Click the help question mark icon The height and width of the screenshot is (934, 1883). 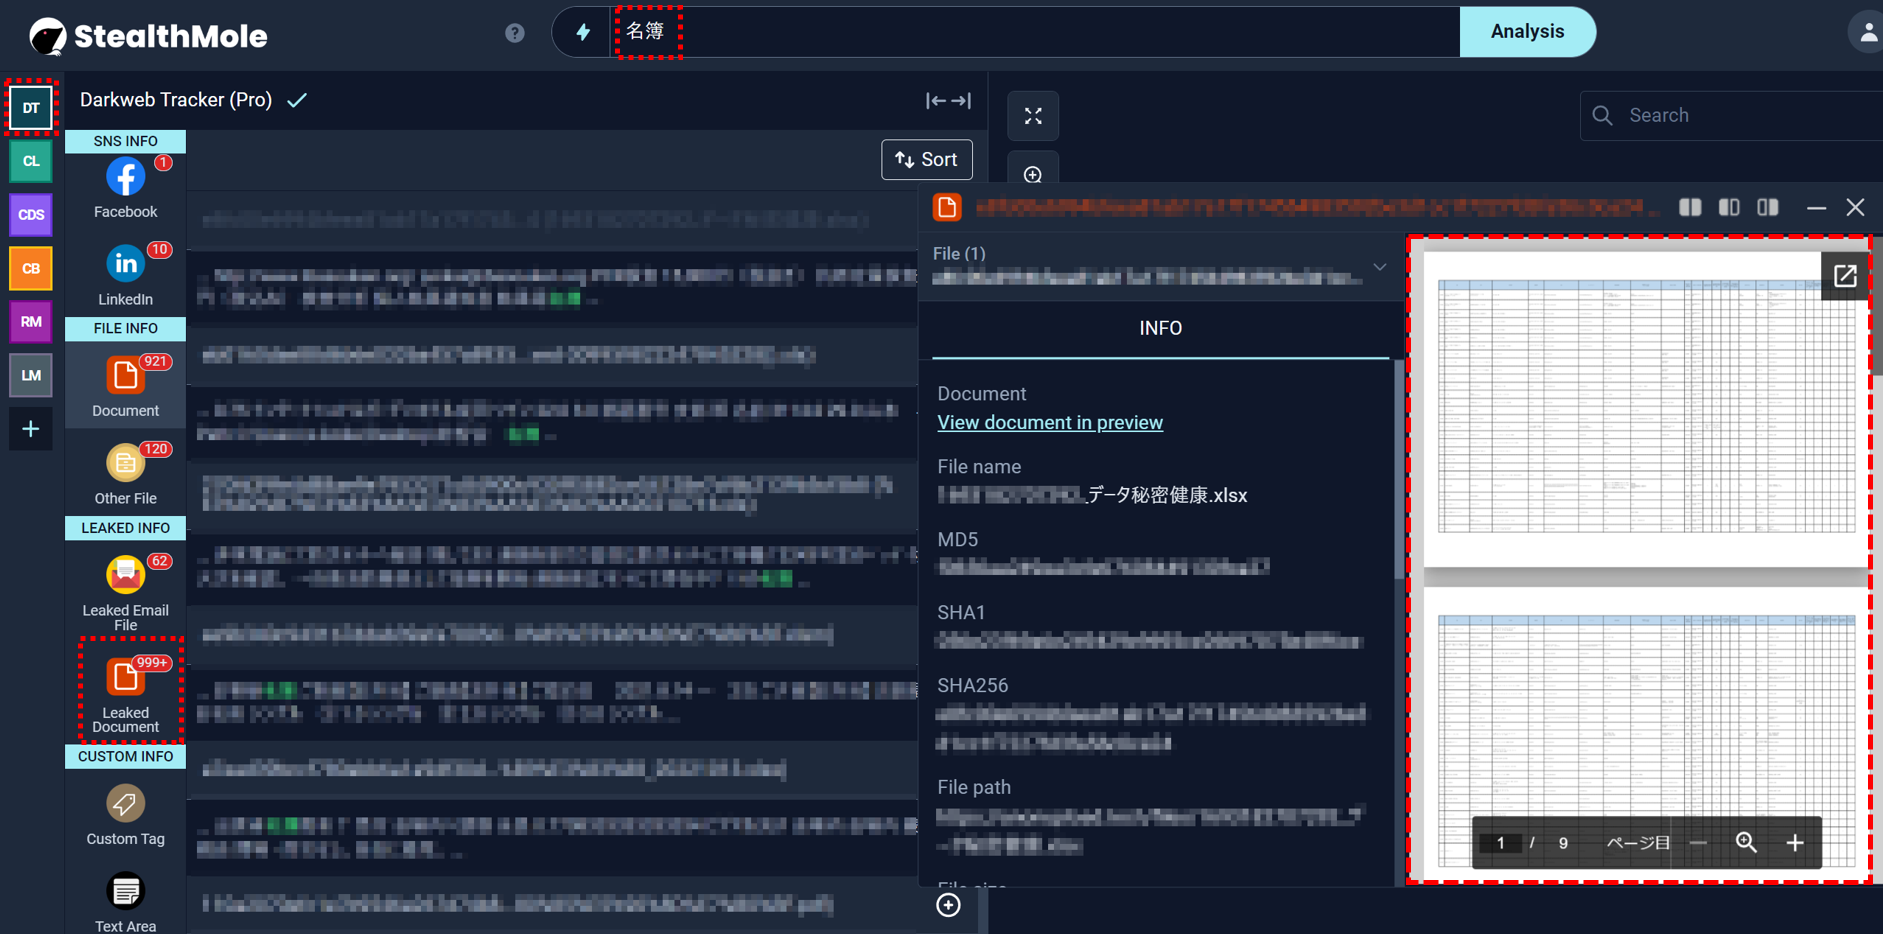(514, 33)
